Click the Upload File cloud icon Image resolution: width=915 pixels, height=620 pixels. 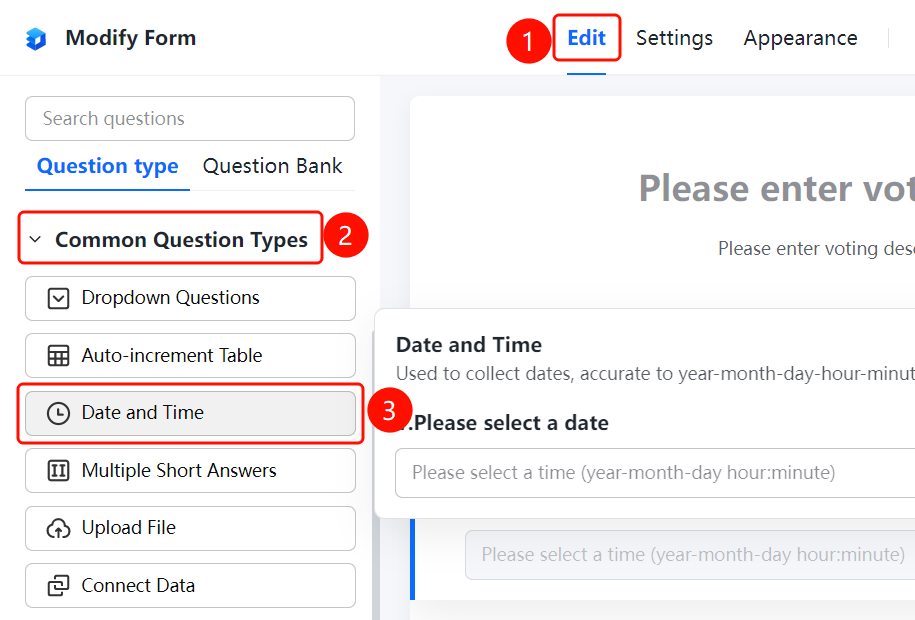tap(58, 528)
